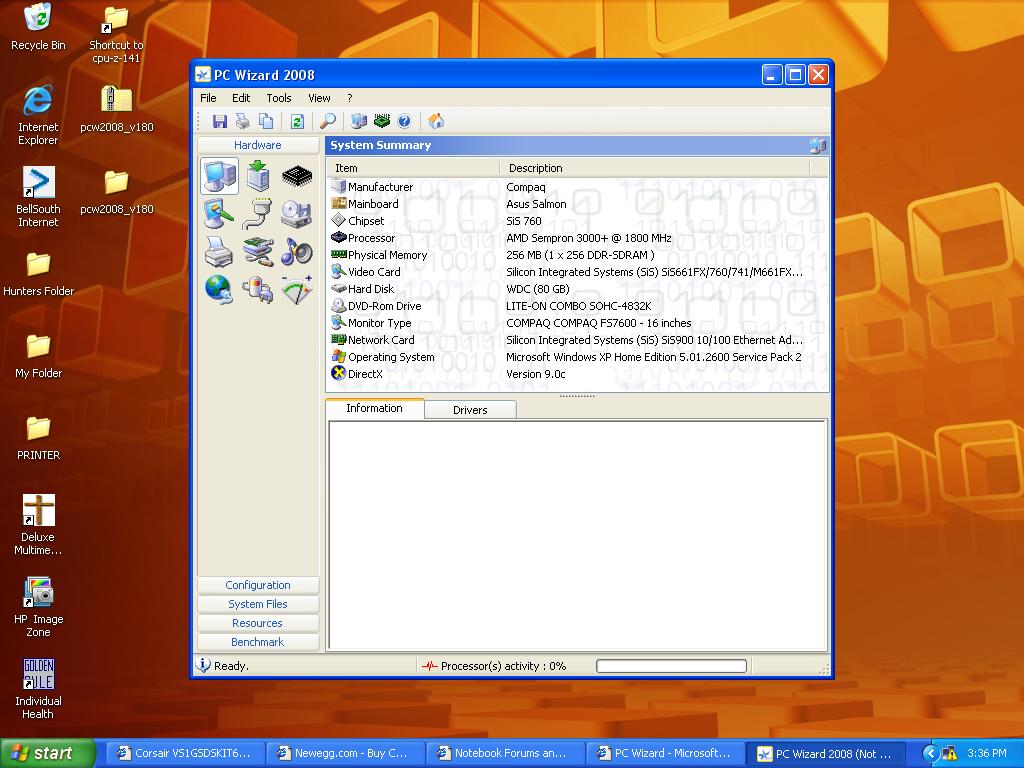1024x768 pixels.
Task: Expand the Benchmark category panel
Action: pos(258,642)
